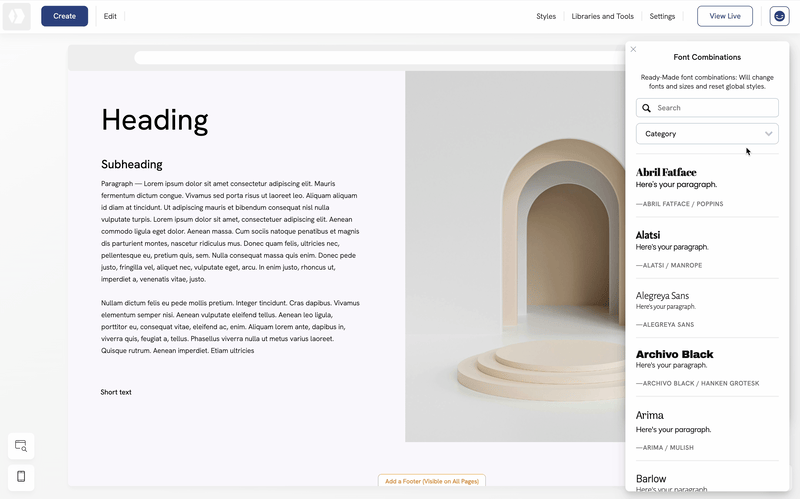The image size is (800, 499).
Task: Click the Create button
Action: coord(64,16)
